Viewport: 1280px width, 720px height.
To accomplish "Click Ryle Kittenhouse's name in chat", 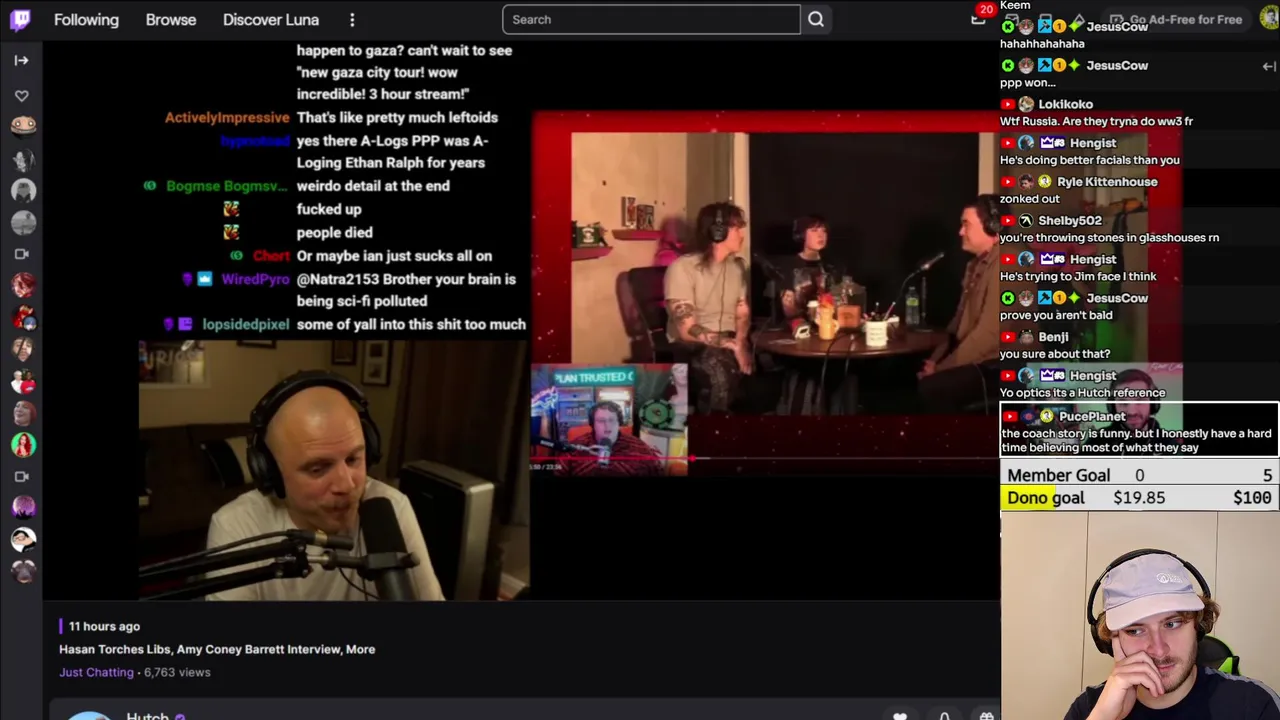I will (x=1107, y=182).
